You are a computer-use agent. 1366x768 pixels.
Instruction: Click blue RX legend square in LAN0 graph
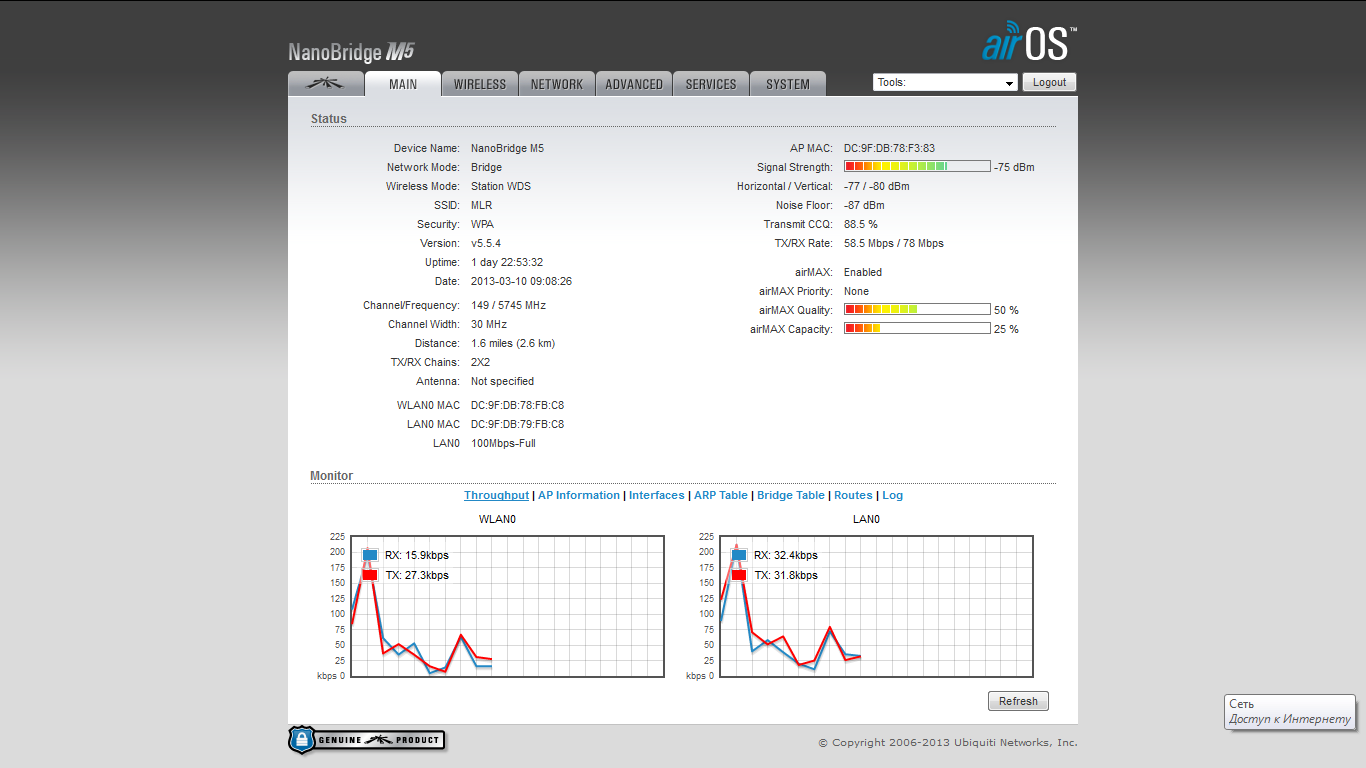click(739, 555)
